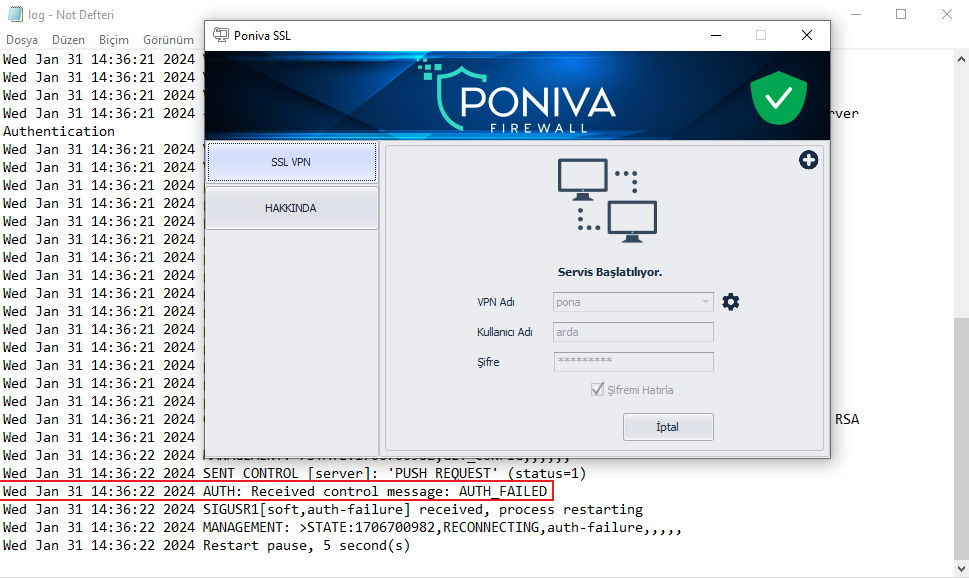
Task: Select the SSL VPN tab
Action: 292,162
